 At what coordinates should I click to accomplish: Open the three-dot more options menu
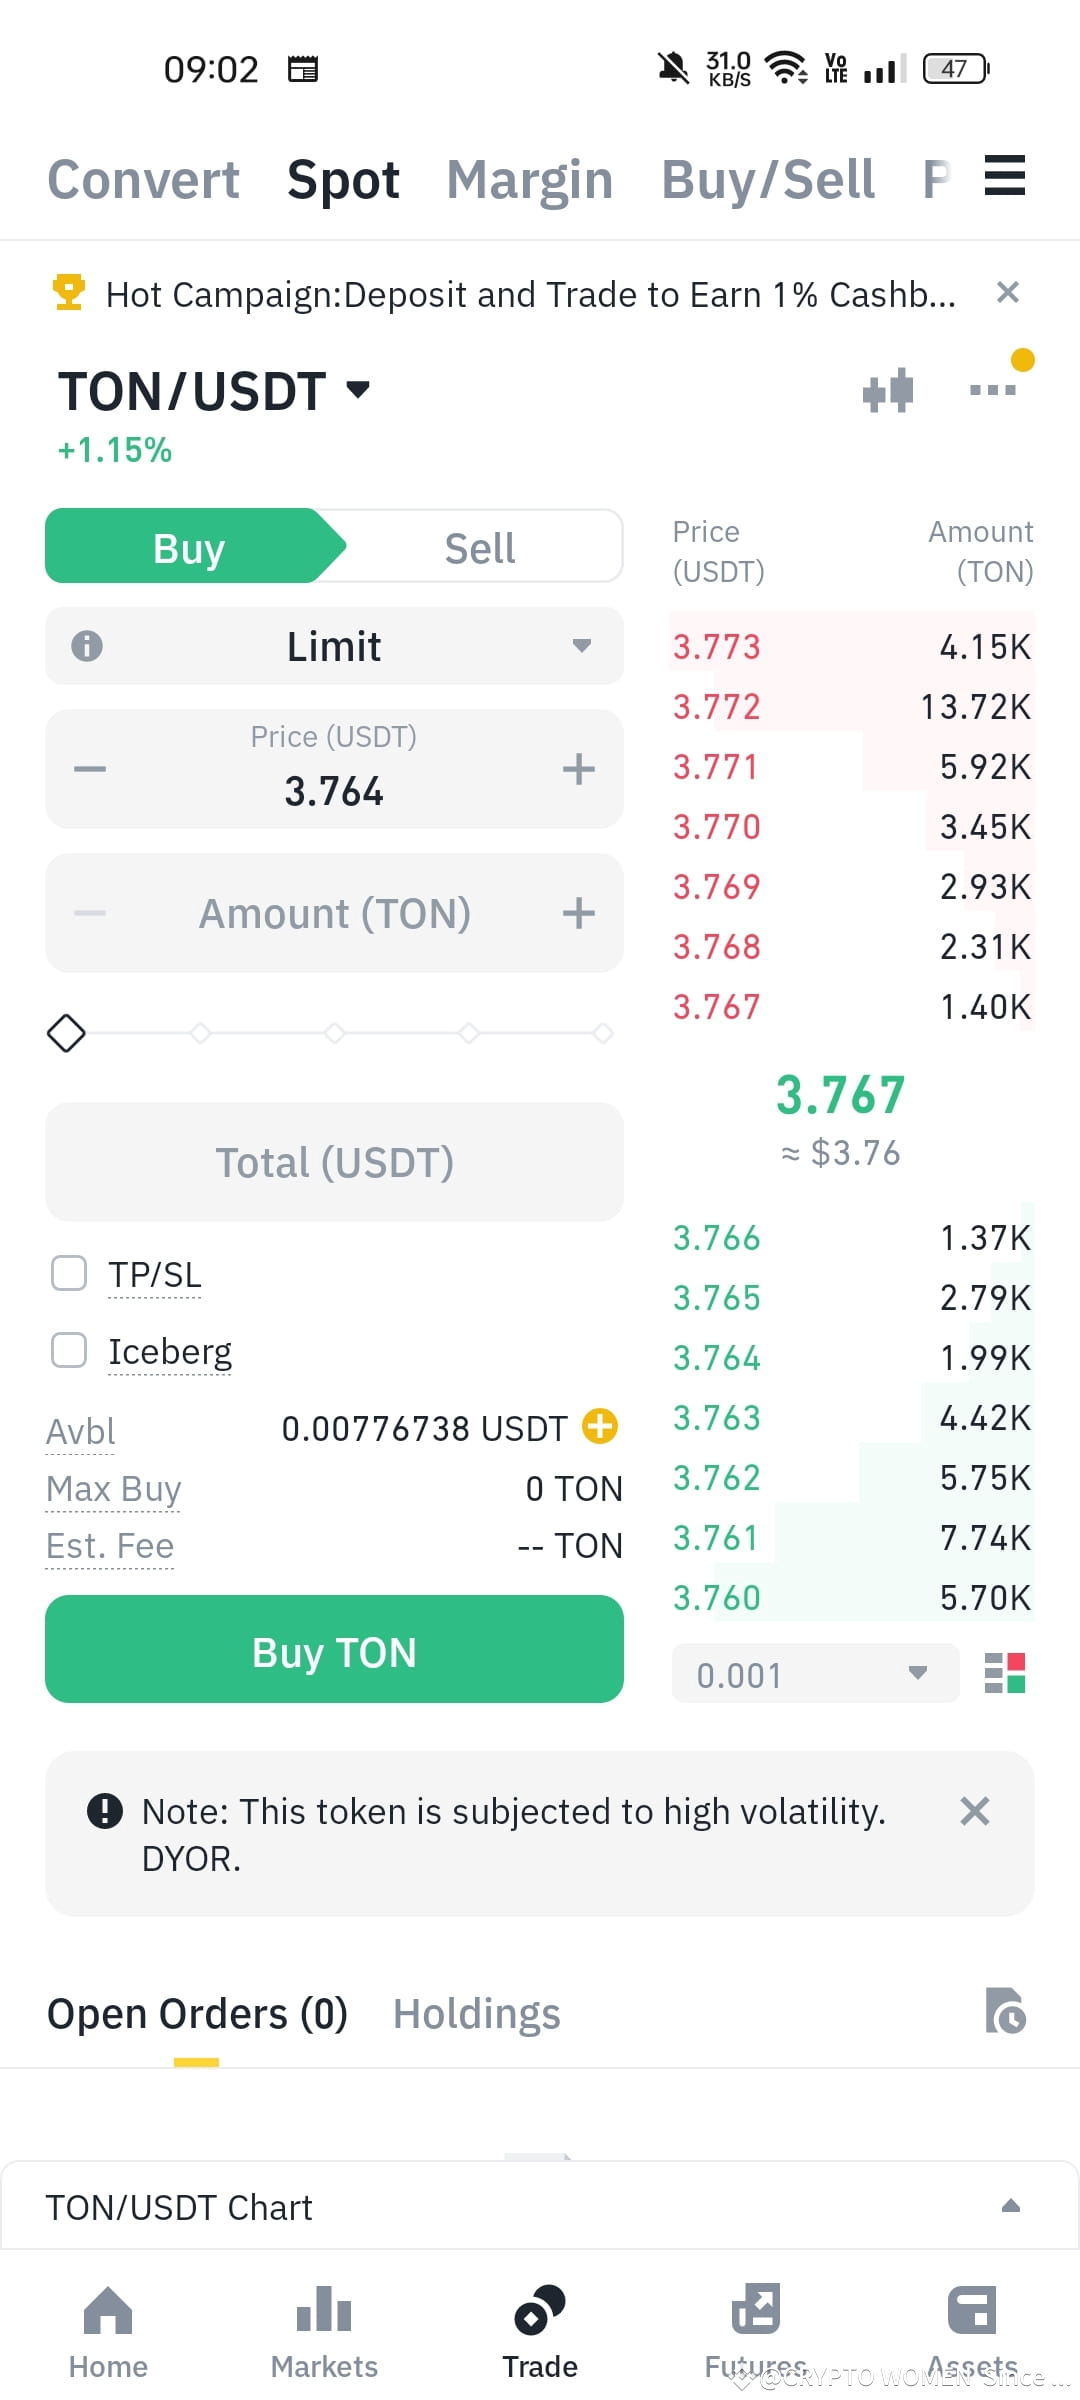[x=993, y=390]
